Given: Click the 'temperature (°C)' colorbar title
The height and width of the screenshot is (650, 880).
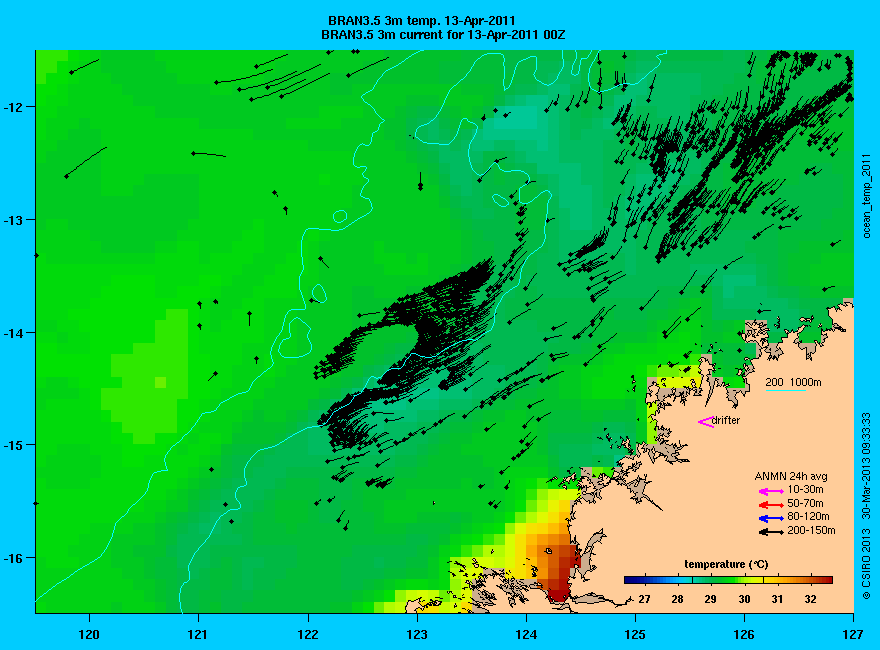Looking at the screenshot, I should tap(726, 564).
